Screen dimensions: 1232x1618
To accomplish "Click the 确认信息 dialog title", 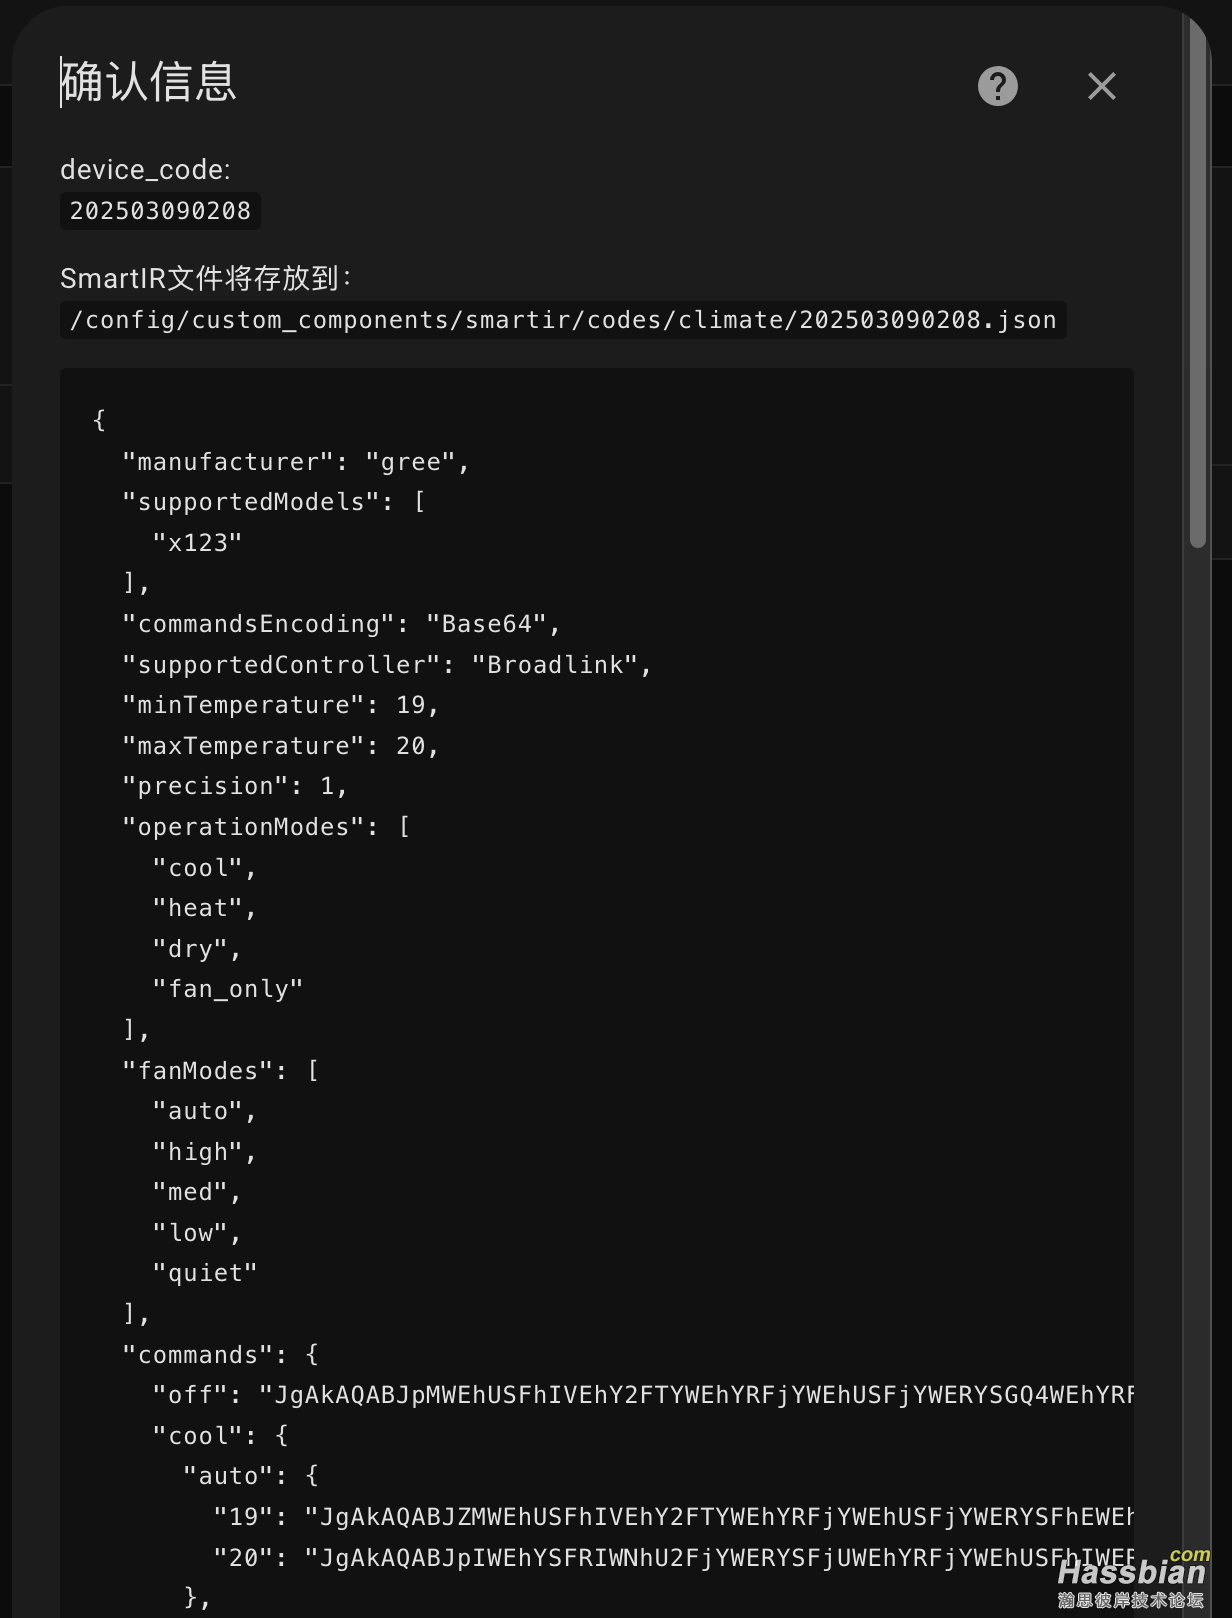I will pos(149,82).
